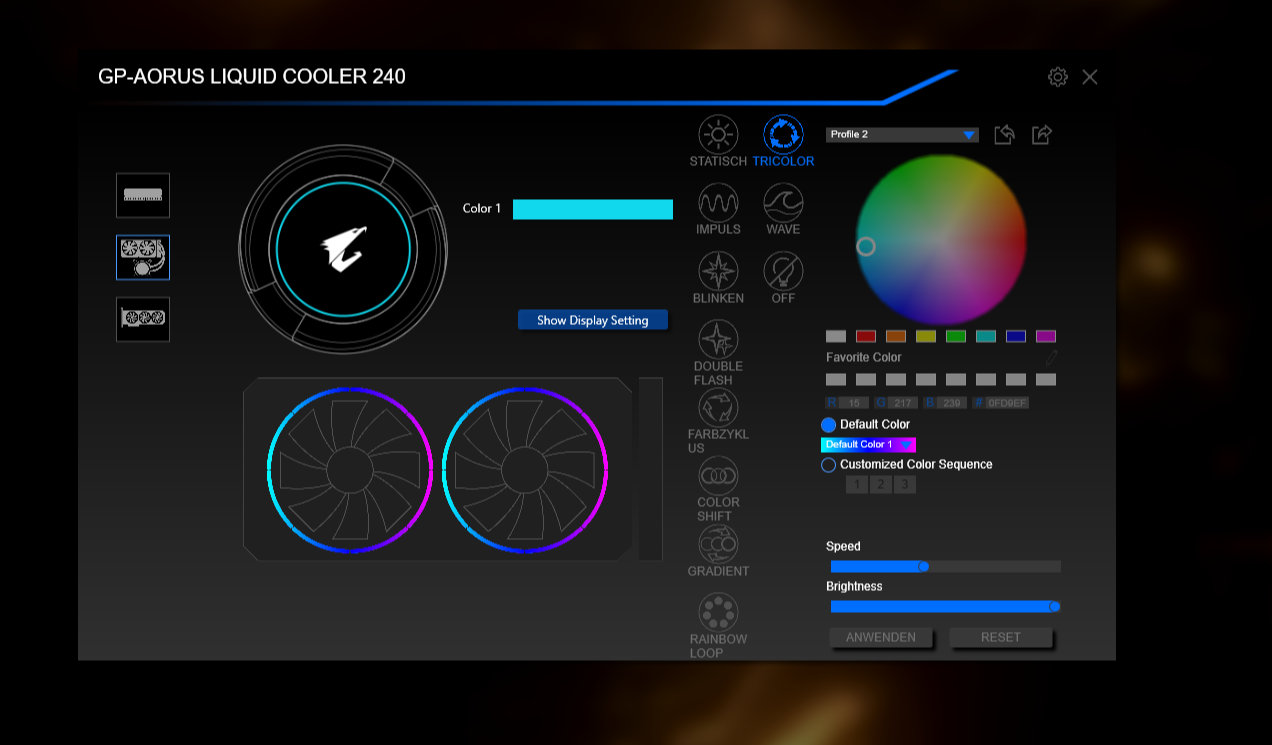This screenshot has width=1272, height=745.
Task: Click the R value field showing 15
Action: (854, 403)
